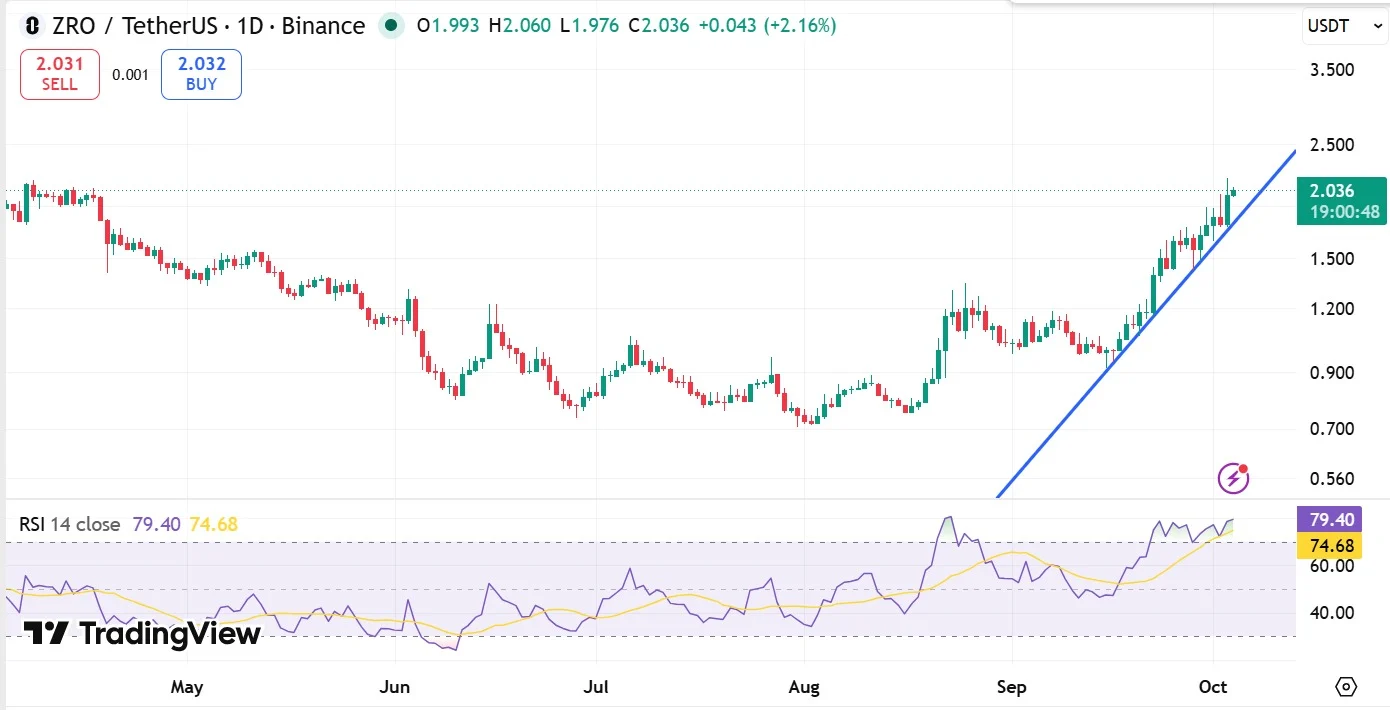Click the Oct label on time axis

click(1212, 687)
